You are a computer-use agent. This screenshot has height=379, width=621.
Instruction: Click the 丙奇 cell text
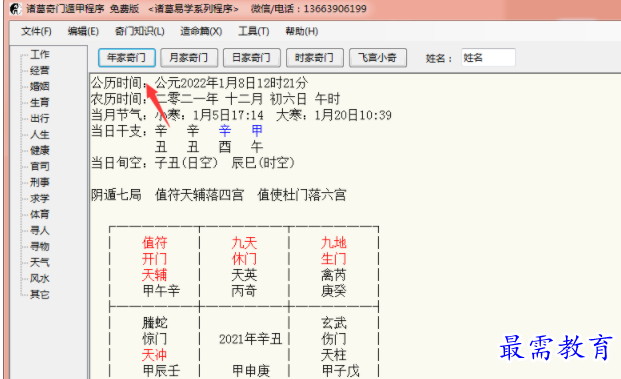click(x=244, y=291)
